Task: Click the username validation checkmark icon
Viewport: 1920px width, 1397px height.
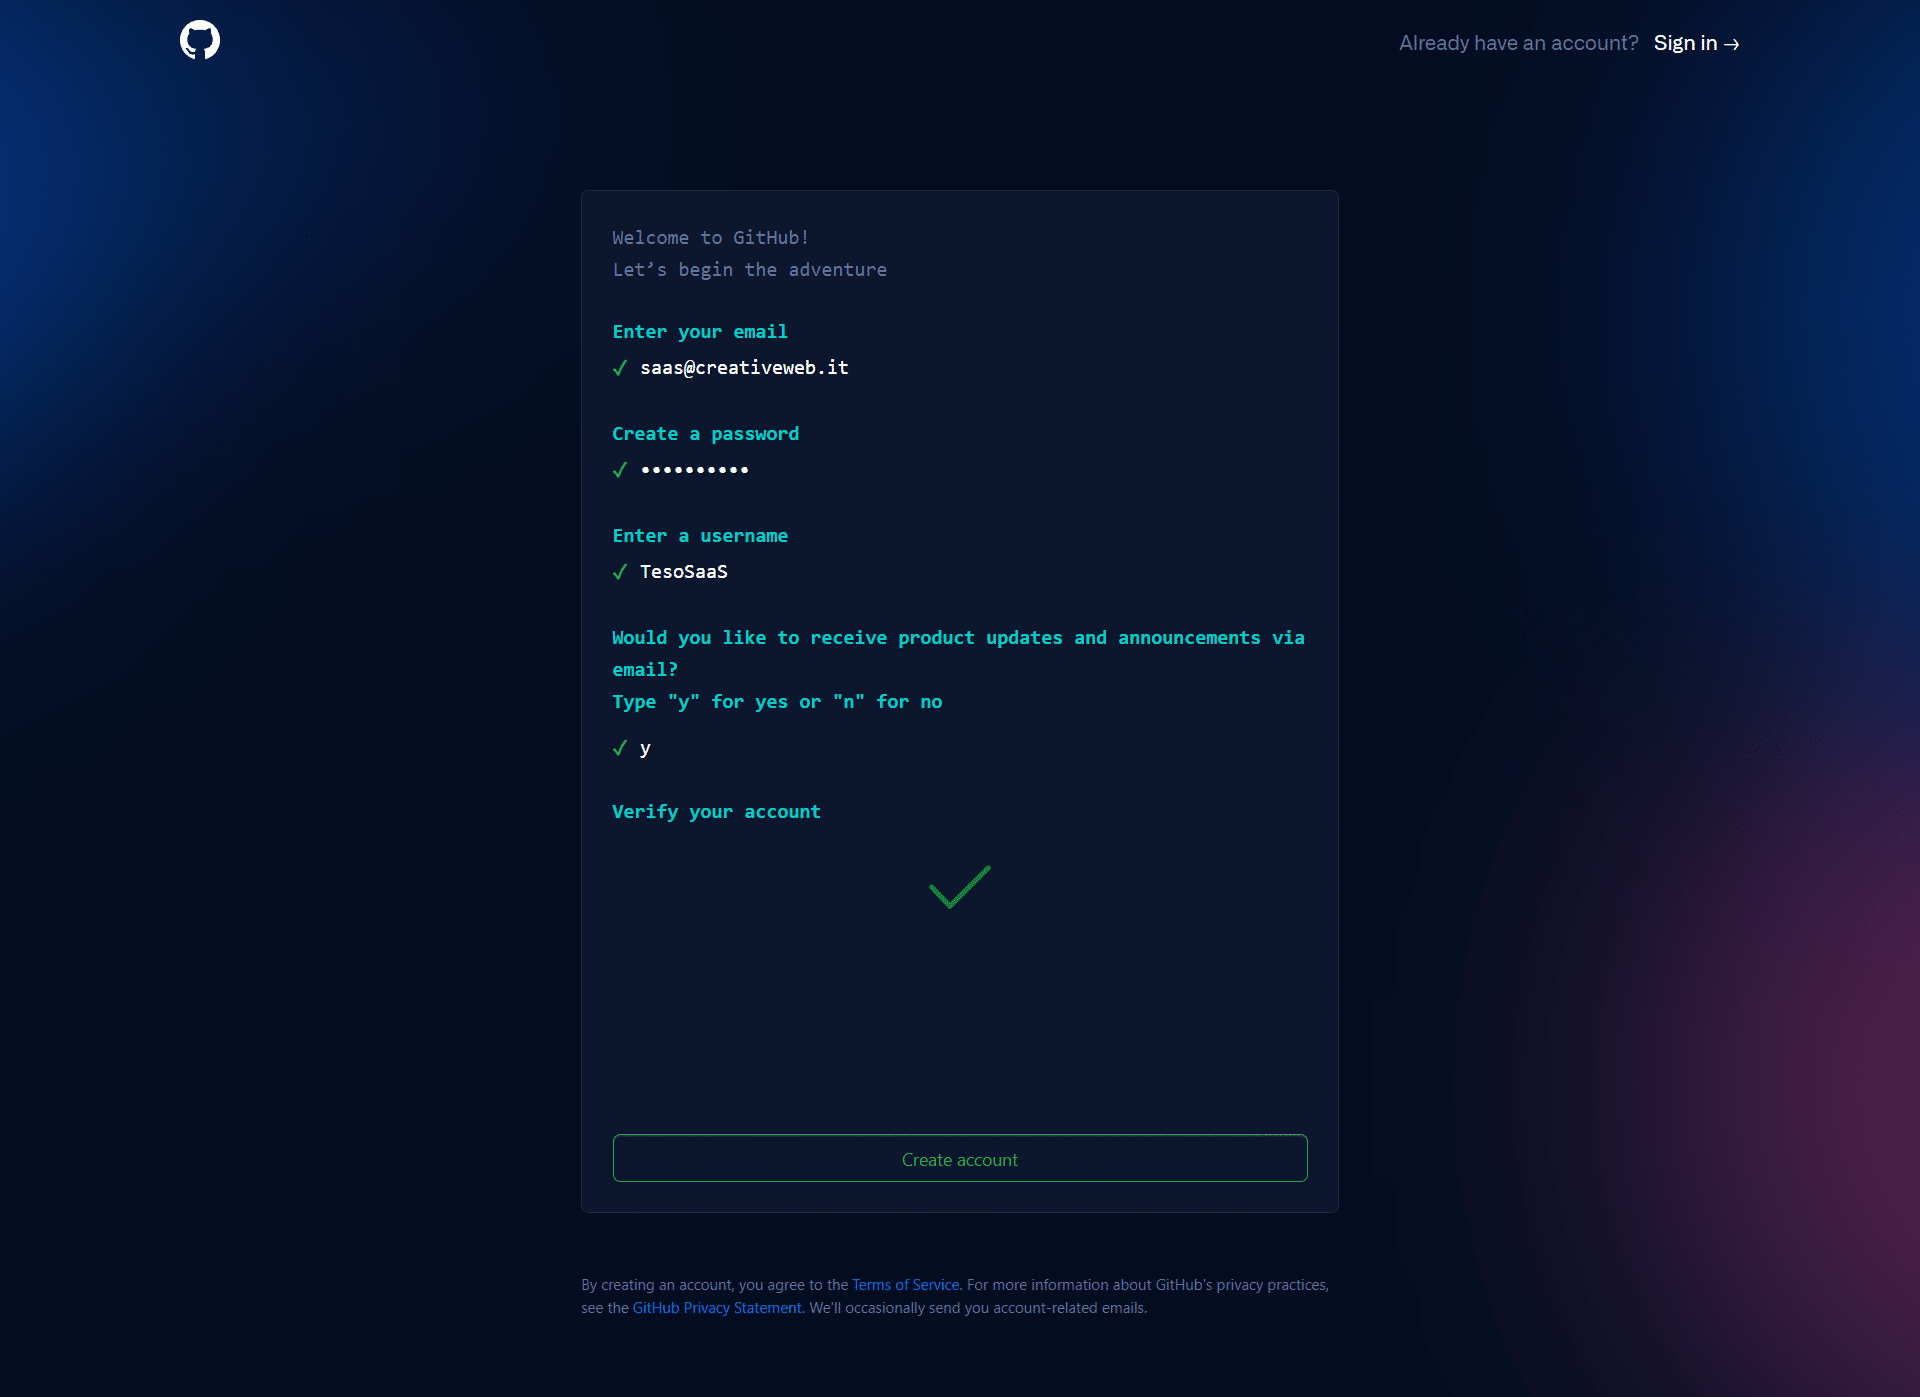Action: click(x=620, y=571)
